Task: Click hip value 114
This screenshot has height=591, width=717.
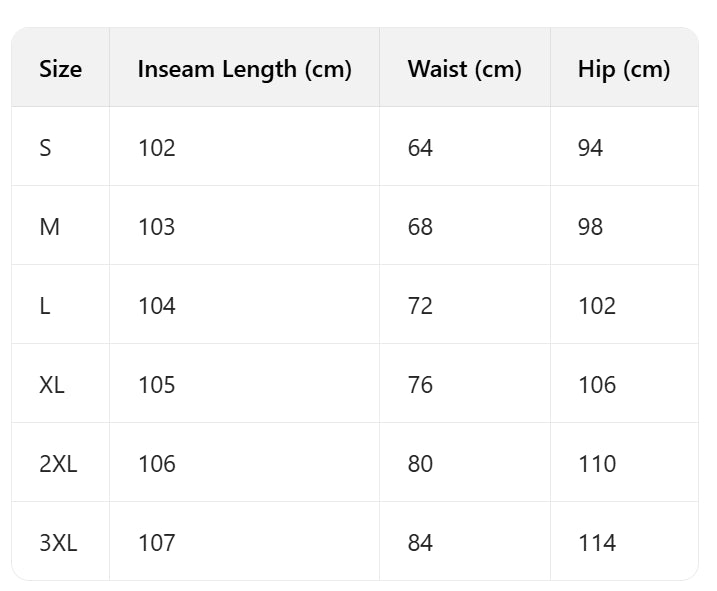Action: (x=596, y=543)
